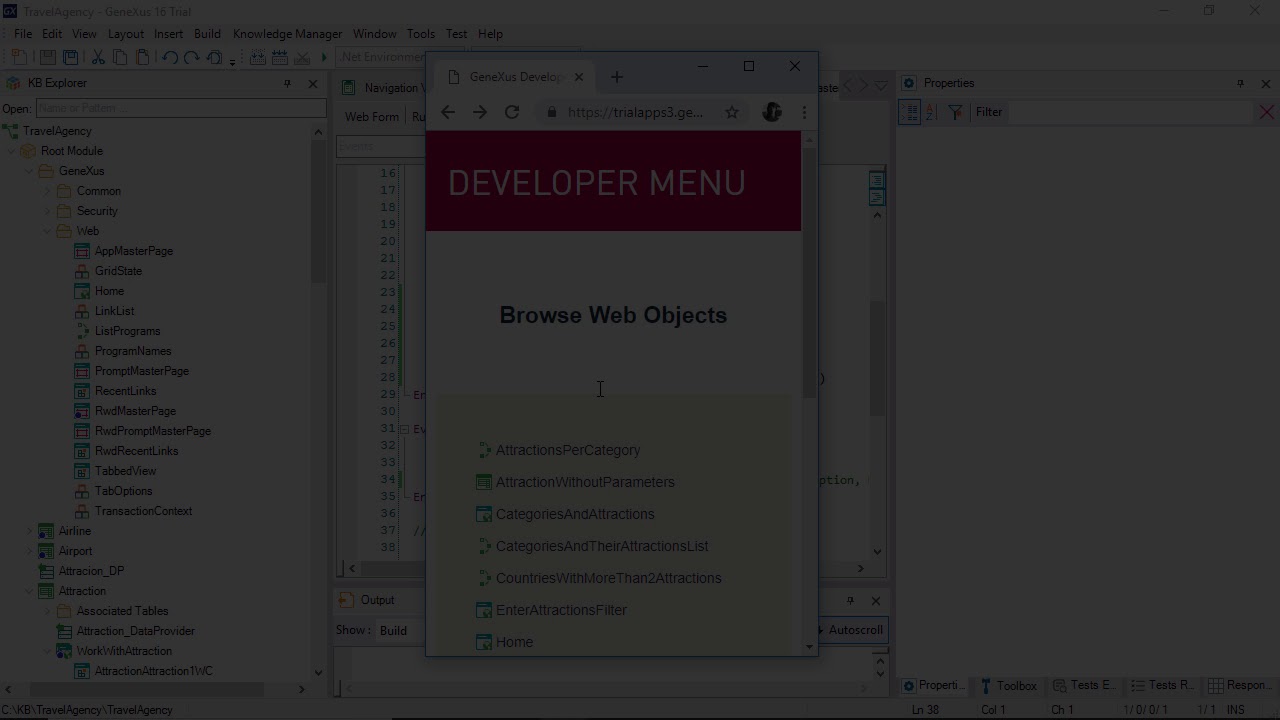Click the Build All toolbar icon
Viewport: 1280px width, 720px height.
(257, 58)
